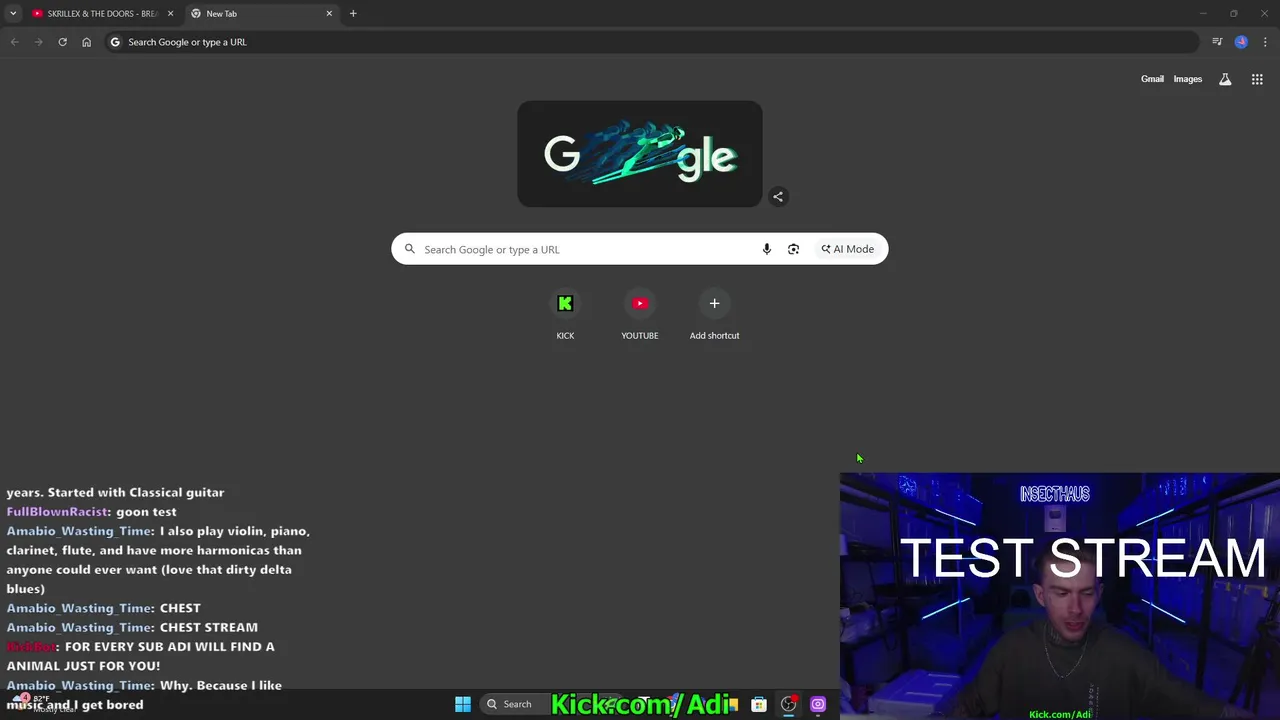Reload the current page
1280x720 pixels.
coord(62,42)
